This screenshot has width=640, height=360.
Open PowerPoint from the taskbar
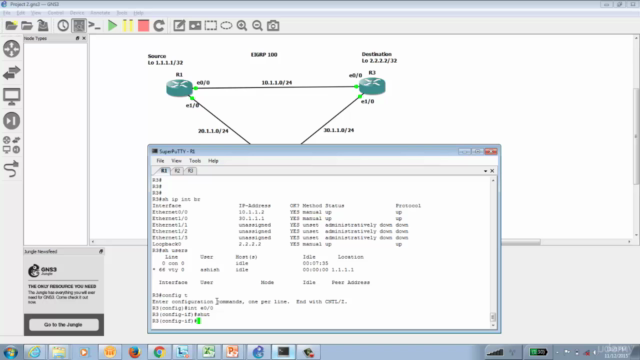[x=233, y=352]
